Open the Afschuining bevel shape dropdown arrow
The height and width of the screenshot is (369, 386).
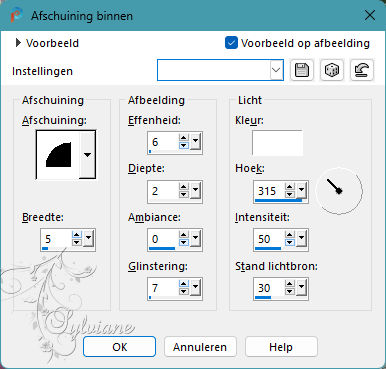coord(87,154)
